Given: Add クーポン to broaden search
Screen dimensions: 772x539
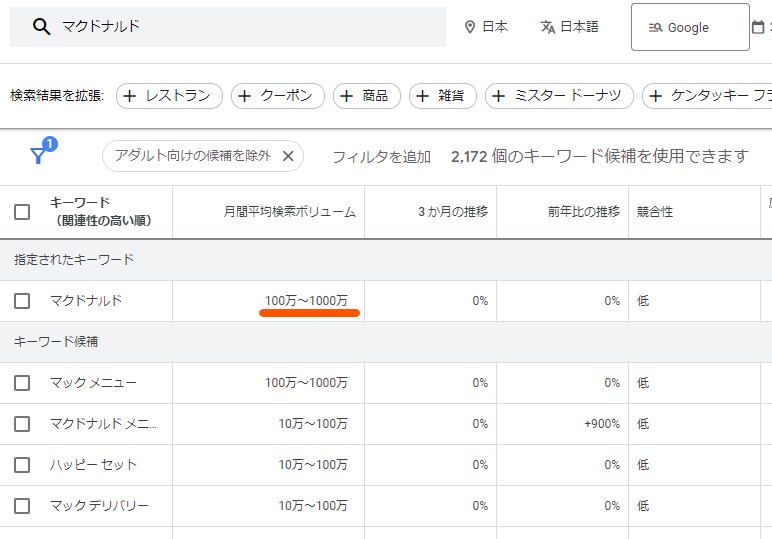Looking at the screenshot, I should [x=278, y=95].
